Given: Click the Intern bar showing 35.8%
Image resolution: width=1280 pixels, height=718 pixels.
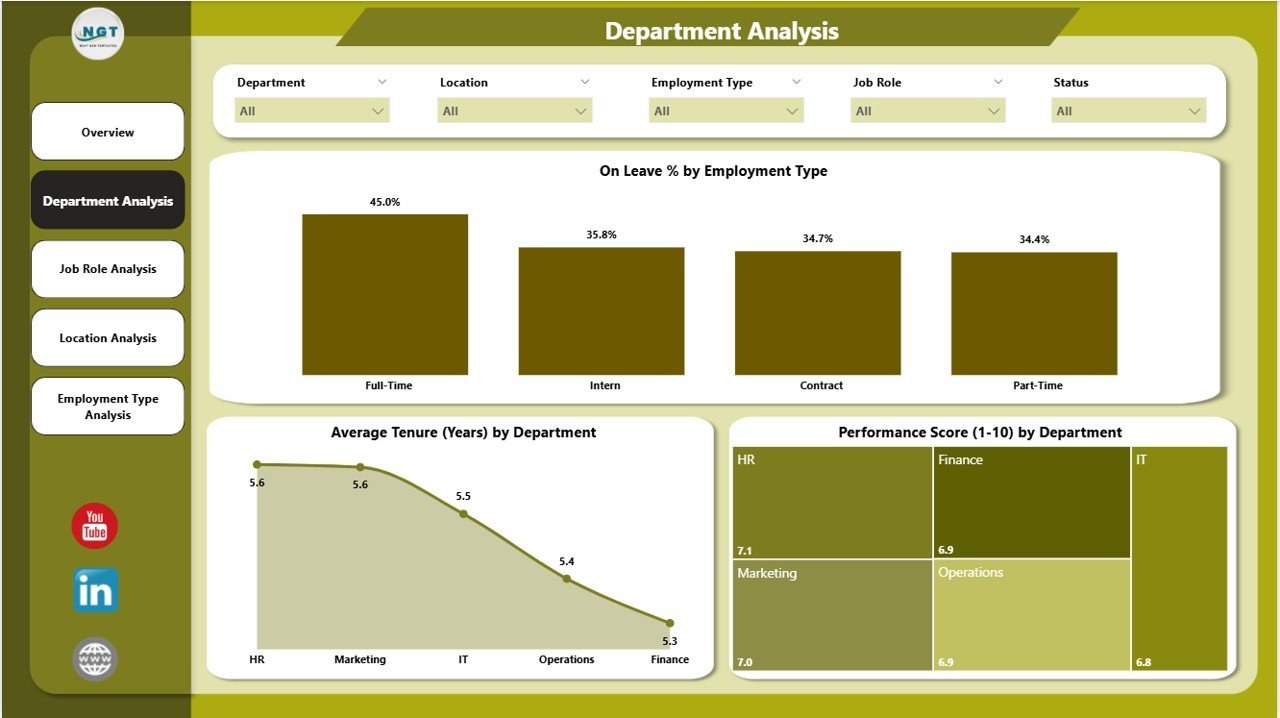Looking at the screenshot, I should (x=601, y=310).
